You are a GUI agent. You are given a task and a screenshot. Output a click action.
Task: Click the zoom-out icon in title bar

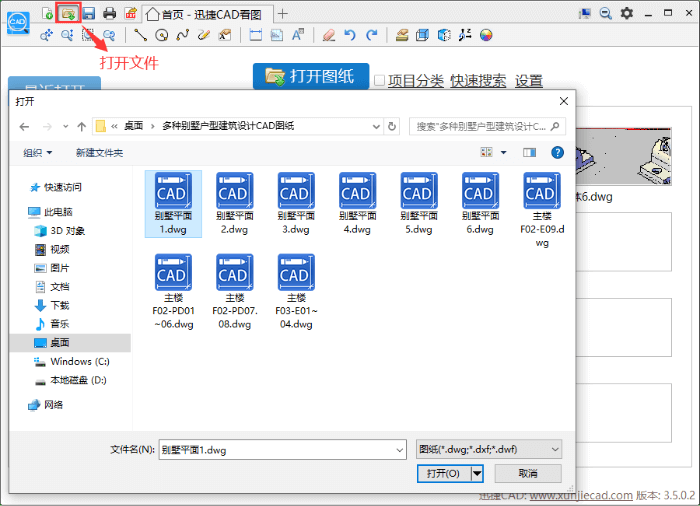pyautogui.click(x=605, y=13)
